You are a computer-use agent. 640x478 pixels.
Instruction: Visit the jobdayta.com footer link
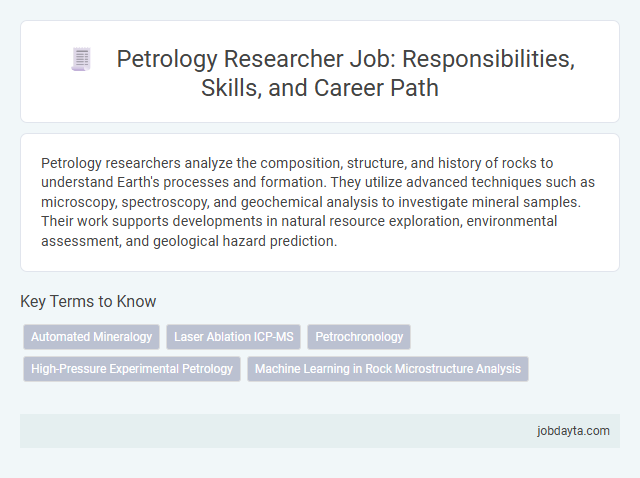[573, 431]
